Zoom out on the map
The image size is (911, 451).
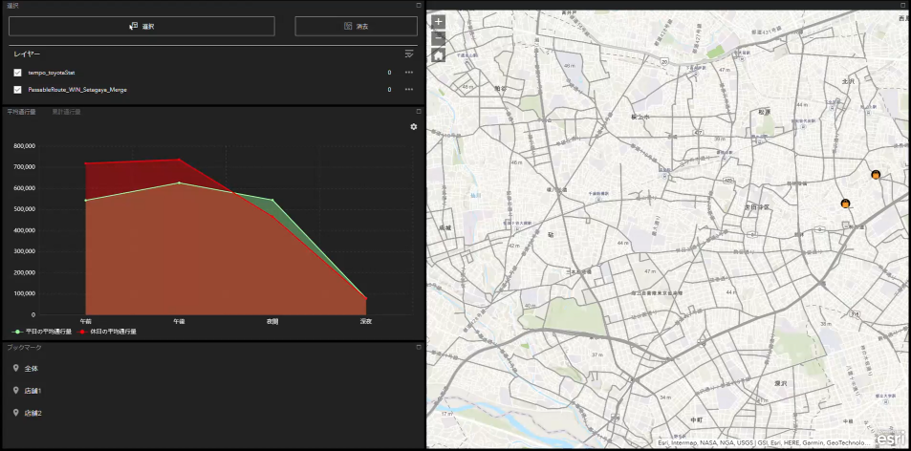439,38
